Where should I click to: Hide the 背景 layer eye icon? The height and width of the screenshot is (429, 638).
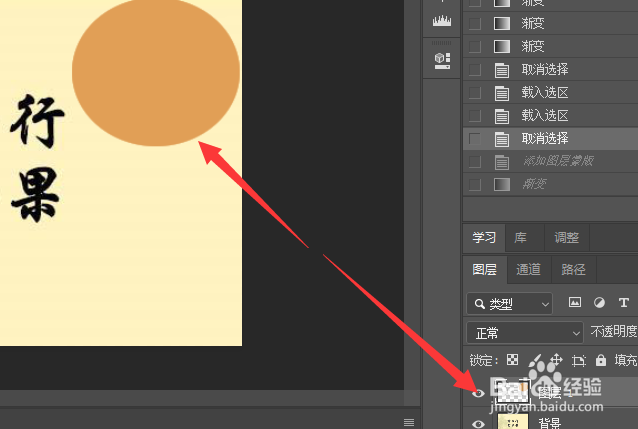point(478,423)
